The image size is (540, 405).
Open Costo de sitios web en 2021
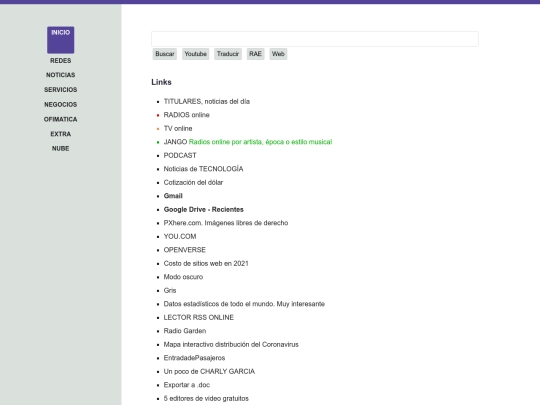tap(206, 263)
